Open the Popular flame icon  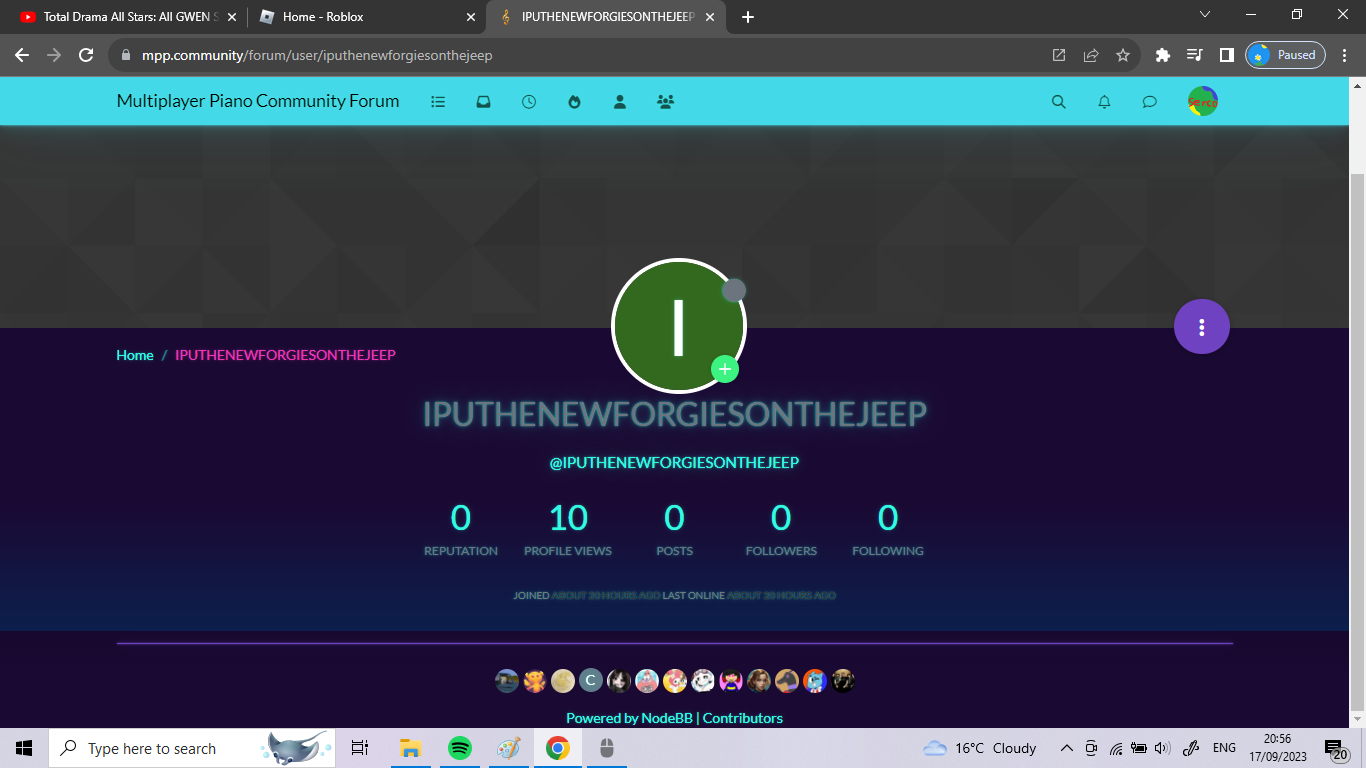(x=574, y=101)
